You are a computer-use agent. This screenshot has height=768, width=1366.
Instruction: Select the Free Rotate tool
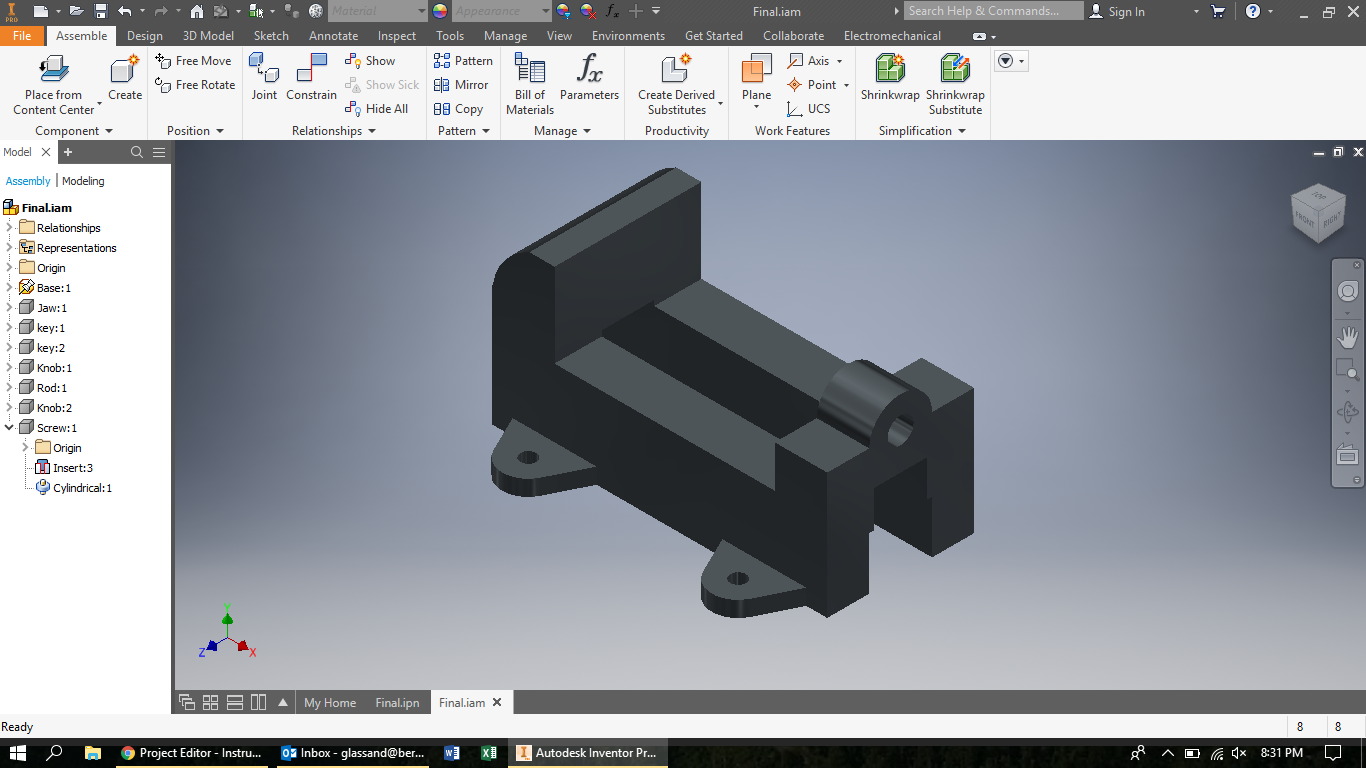pyautogui.click(x=196, y=85)
